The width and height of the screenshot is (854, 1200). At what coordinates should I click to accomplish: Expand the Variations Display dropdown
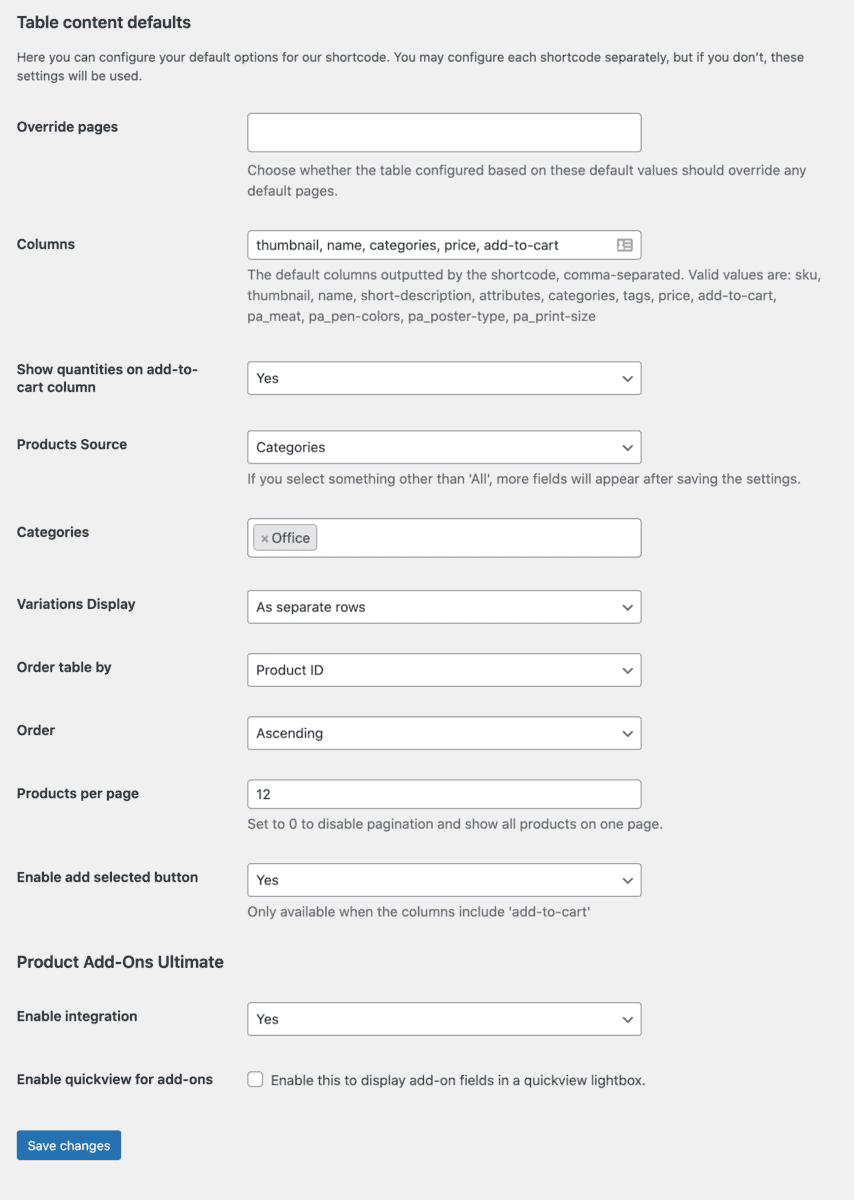pyautogui.click(x=444, y=607)
